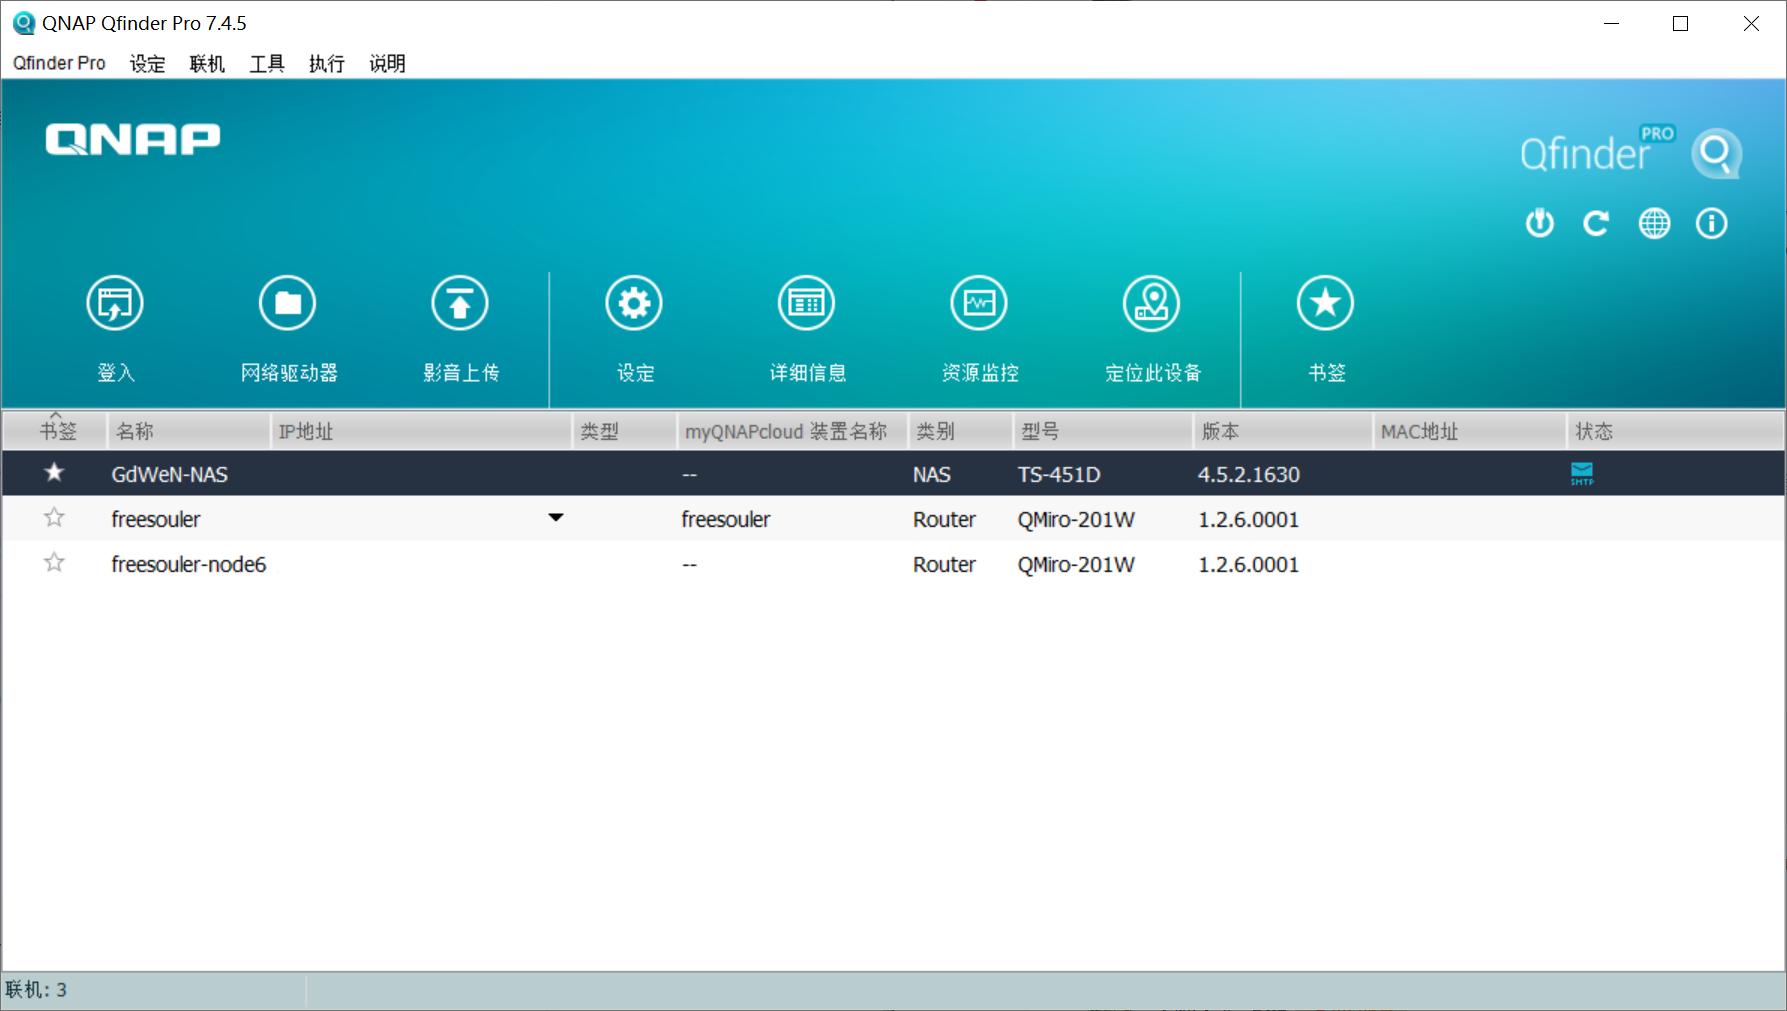Click the Bookmark (书签) star toolbar icon
This screenshot has width=1787, height=1011.
(x=1325, y=303)
